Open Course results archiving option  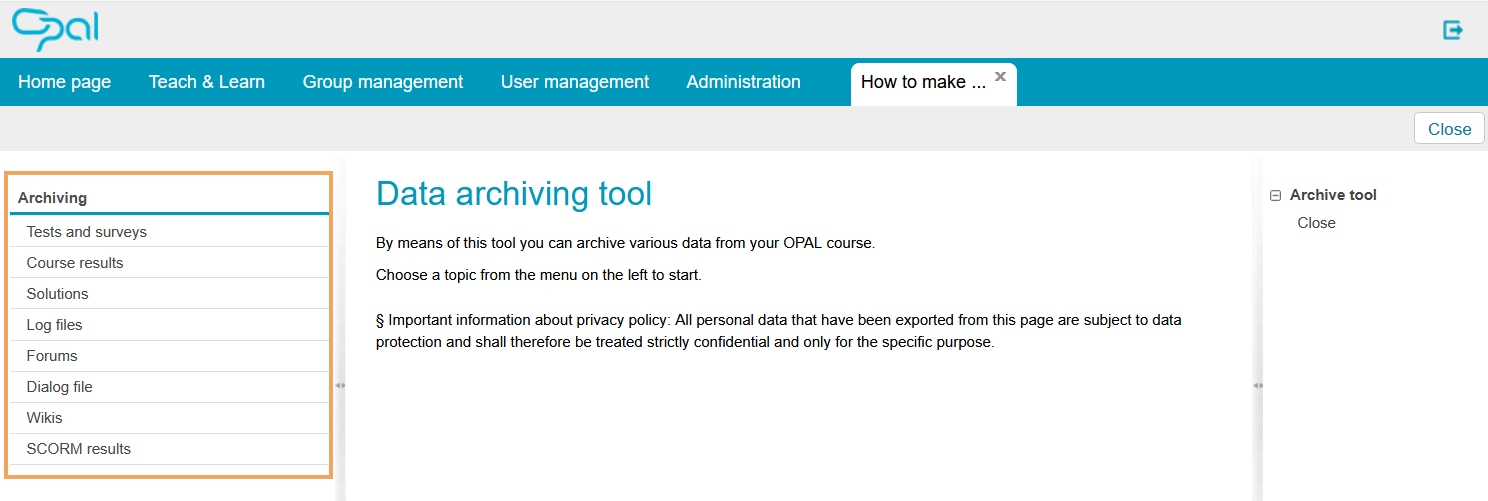(75, 263)
